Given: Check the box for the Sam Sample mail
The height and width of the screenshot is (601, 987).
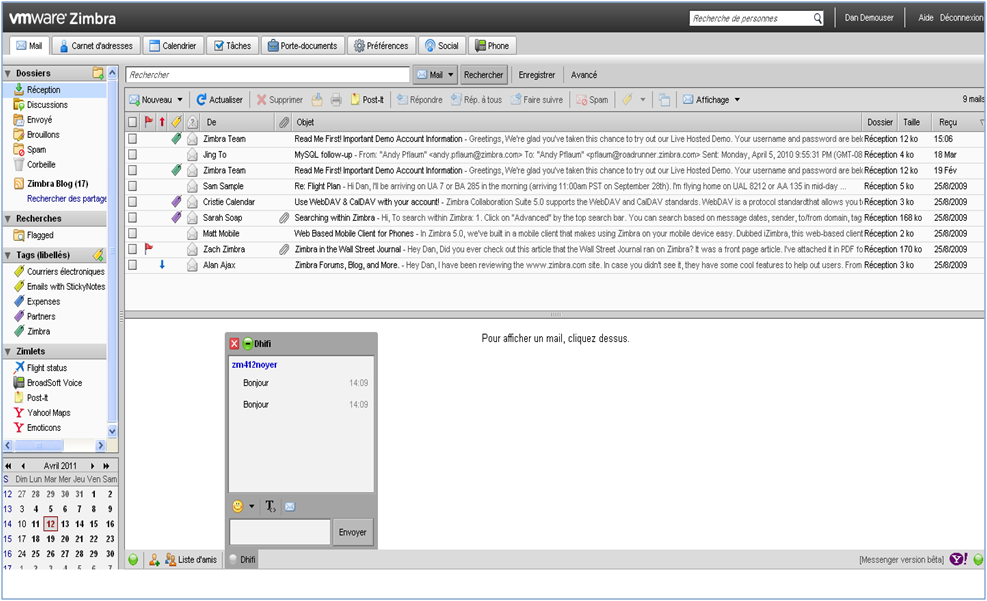Looking at the screenshot, I should tap(132, 186).
